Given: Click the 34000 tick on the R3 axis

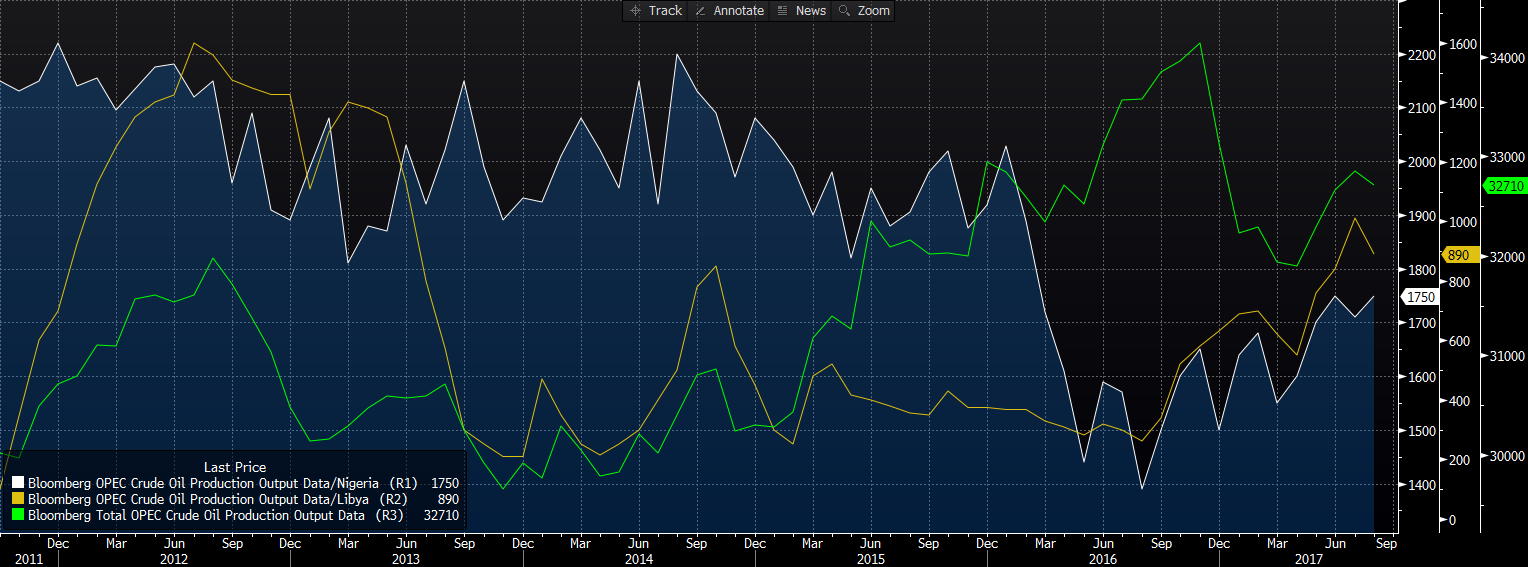Looking at the screenshot, I should coord(1505,59).
